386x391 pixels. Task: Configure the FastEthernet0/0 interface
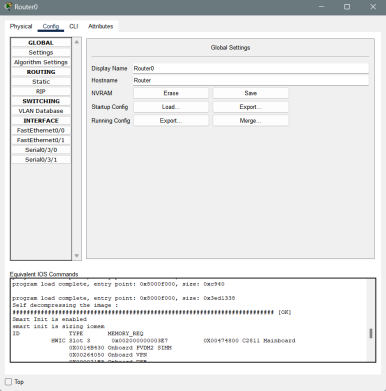[x=41, y=130]
